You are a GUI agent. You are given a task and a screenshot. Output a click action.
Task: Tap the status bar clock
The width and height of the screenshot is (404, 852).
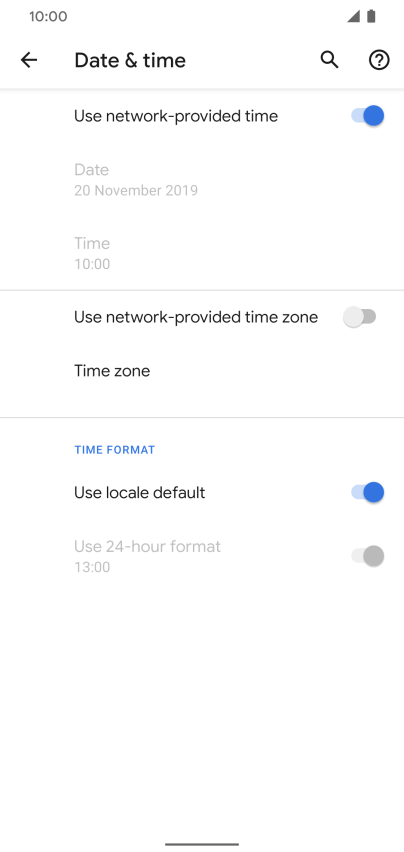tap(48, 16)
